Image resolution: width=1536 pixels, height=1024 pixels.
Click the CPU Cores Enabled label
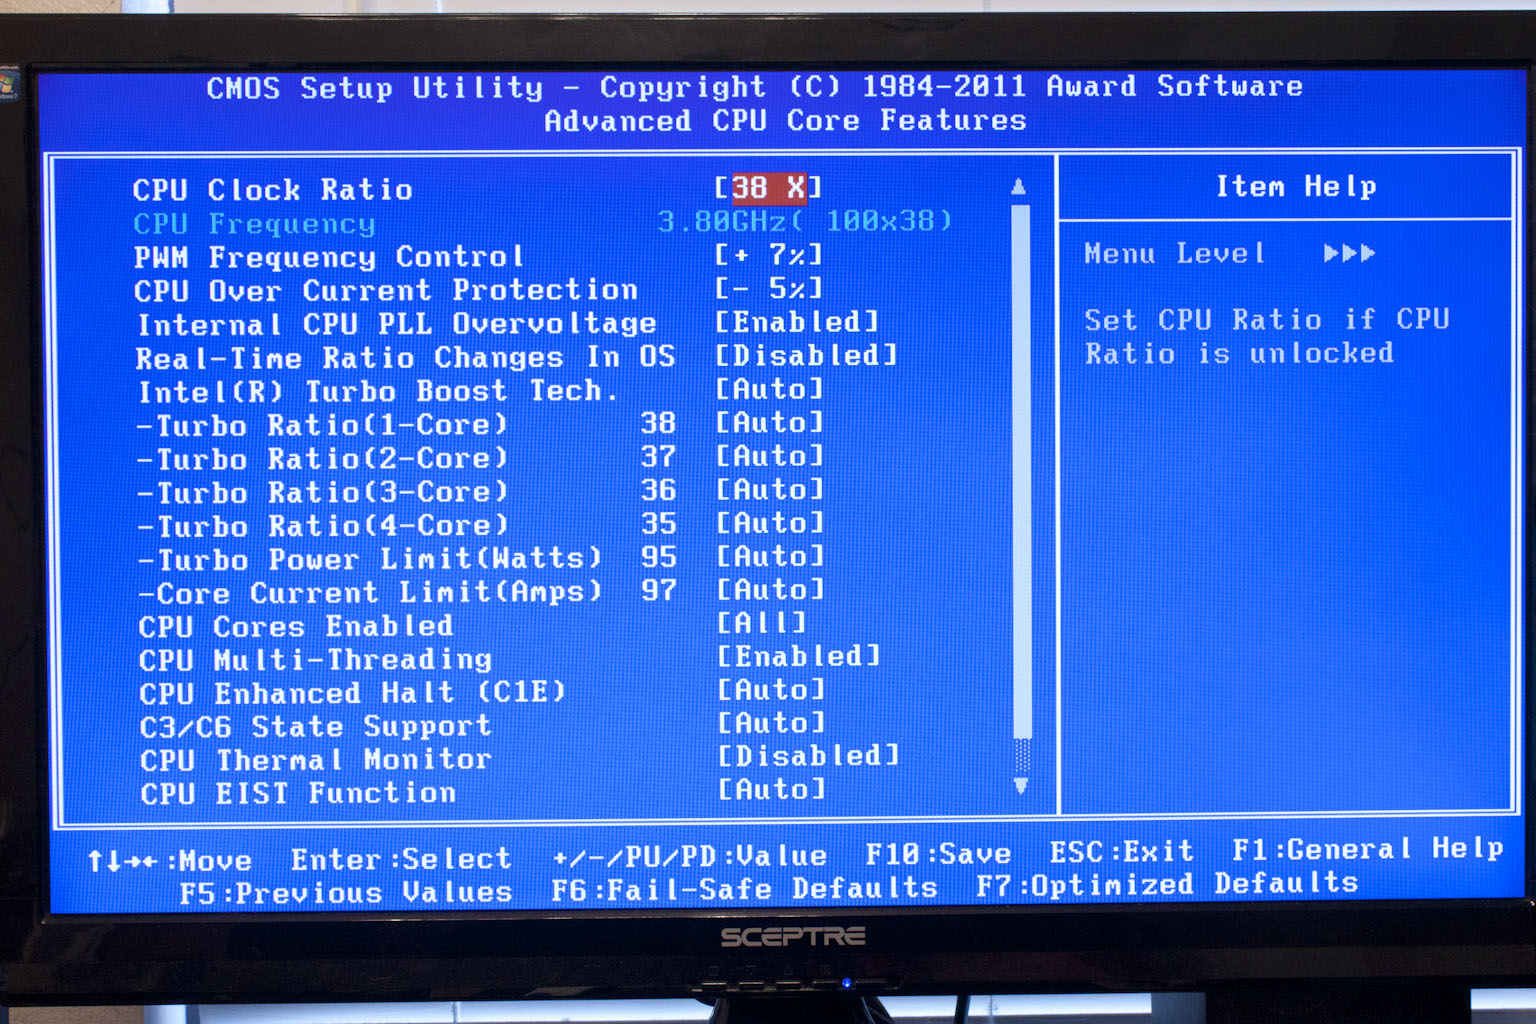pyautogui.click(x=295, y=626)
